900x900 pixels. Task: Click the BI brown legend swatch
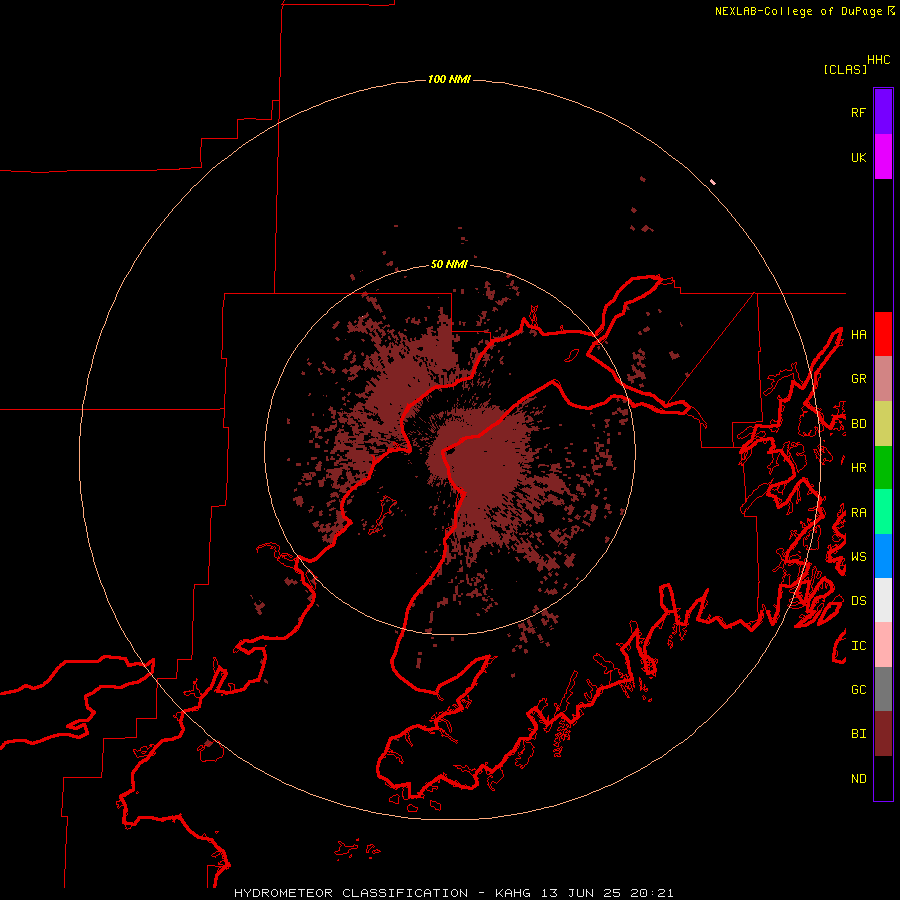tap(883, 734)
